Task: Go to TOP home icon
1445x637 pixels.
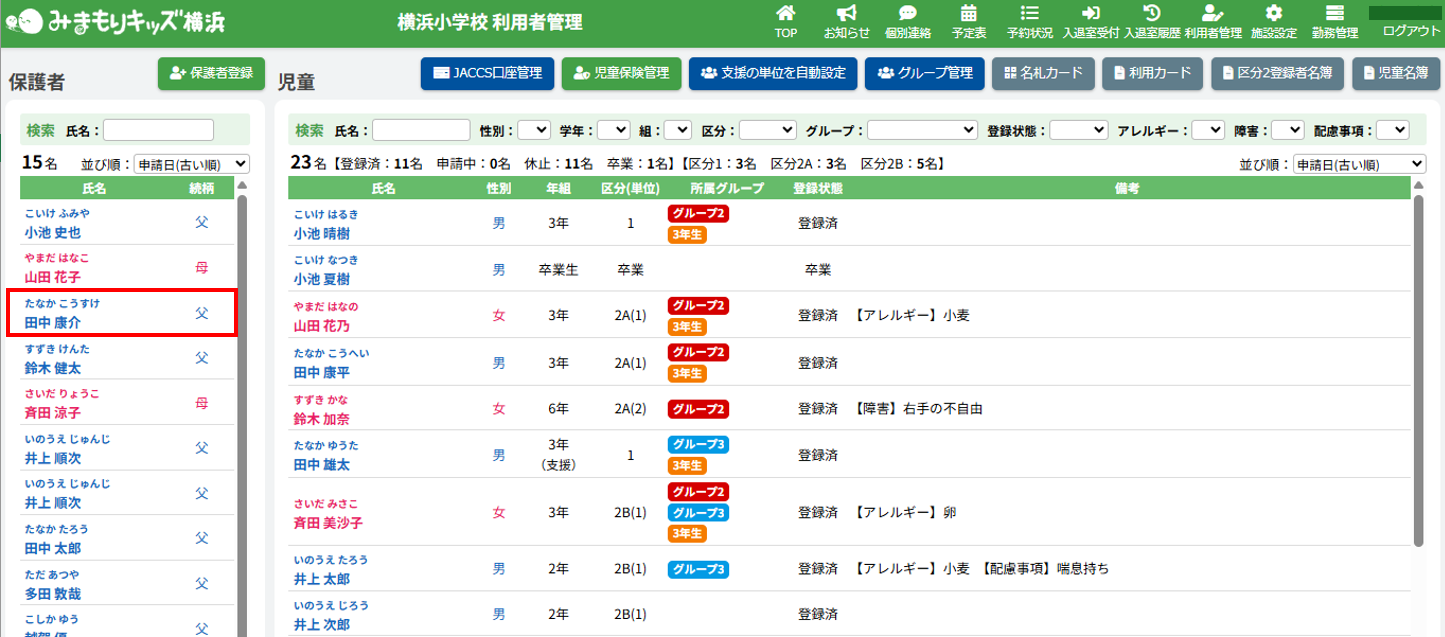Action: tap(786, 14)
